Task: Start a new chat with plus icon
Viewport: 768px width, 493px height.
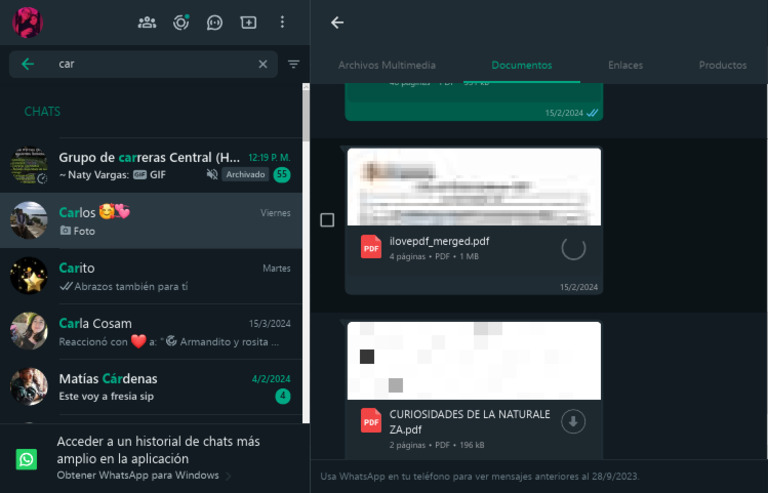Action: (248, 23)
